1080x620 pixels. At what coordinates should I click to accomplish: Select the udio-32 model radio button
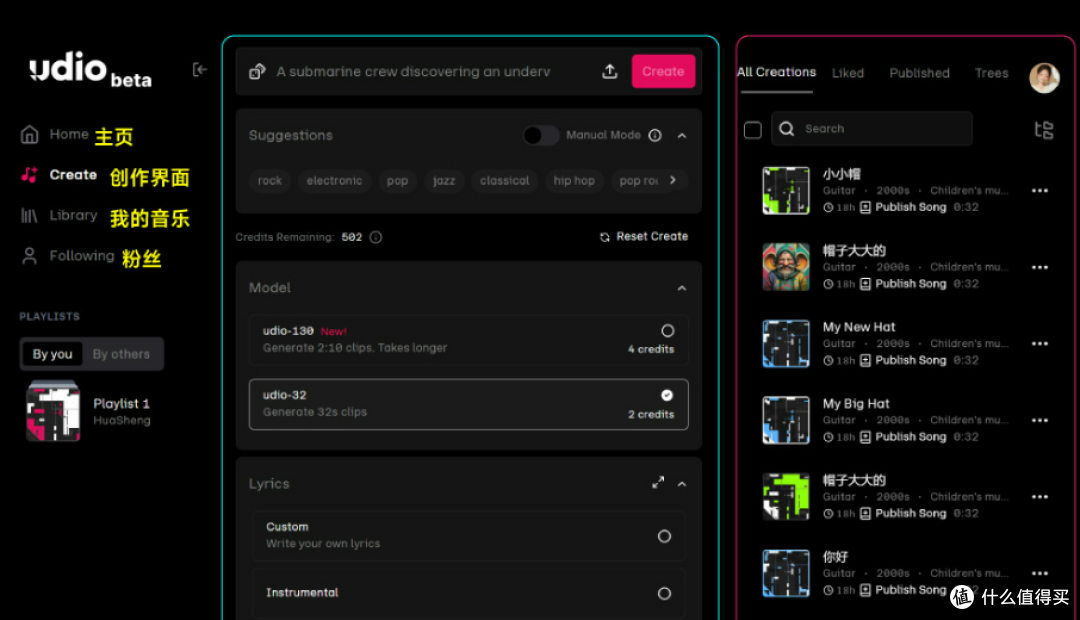click(667, 395)
